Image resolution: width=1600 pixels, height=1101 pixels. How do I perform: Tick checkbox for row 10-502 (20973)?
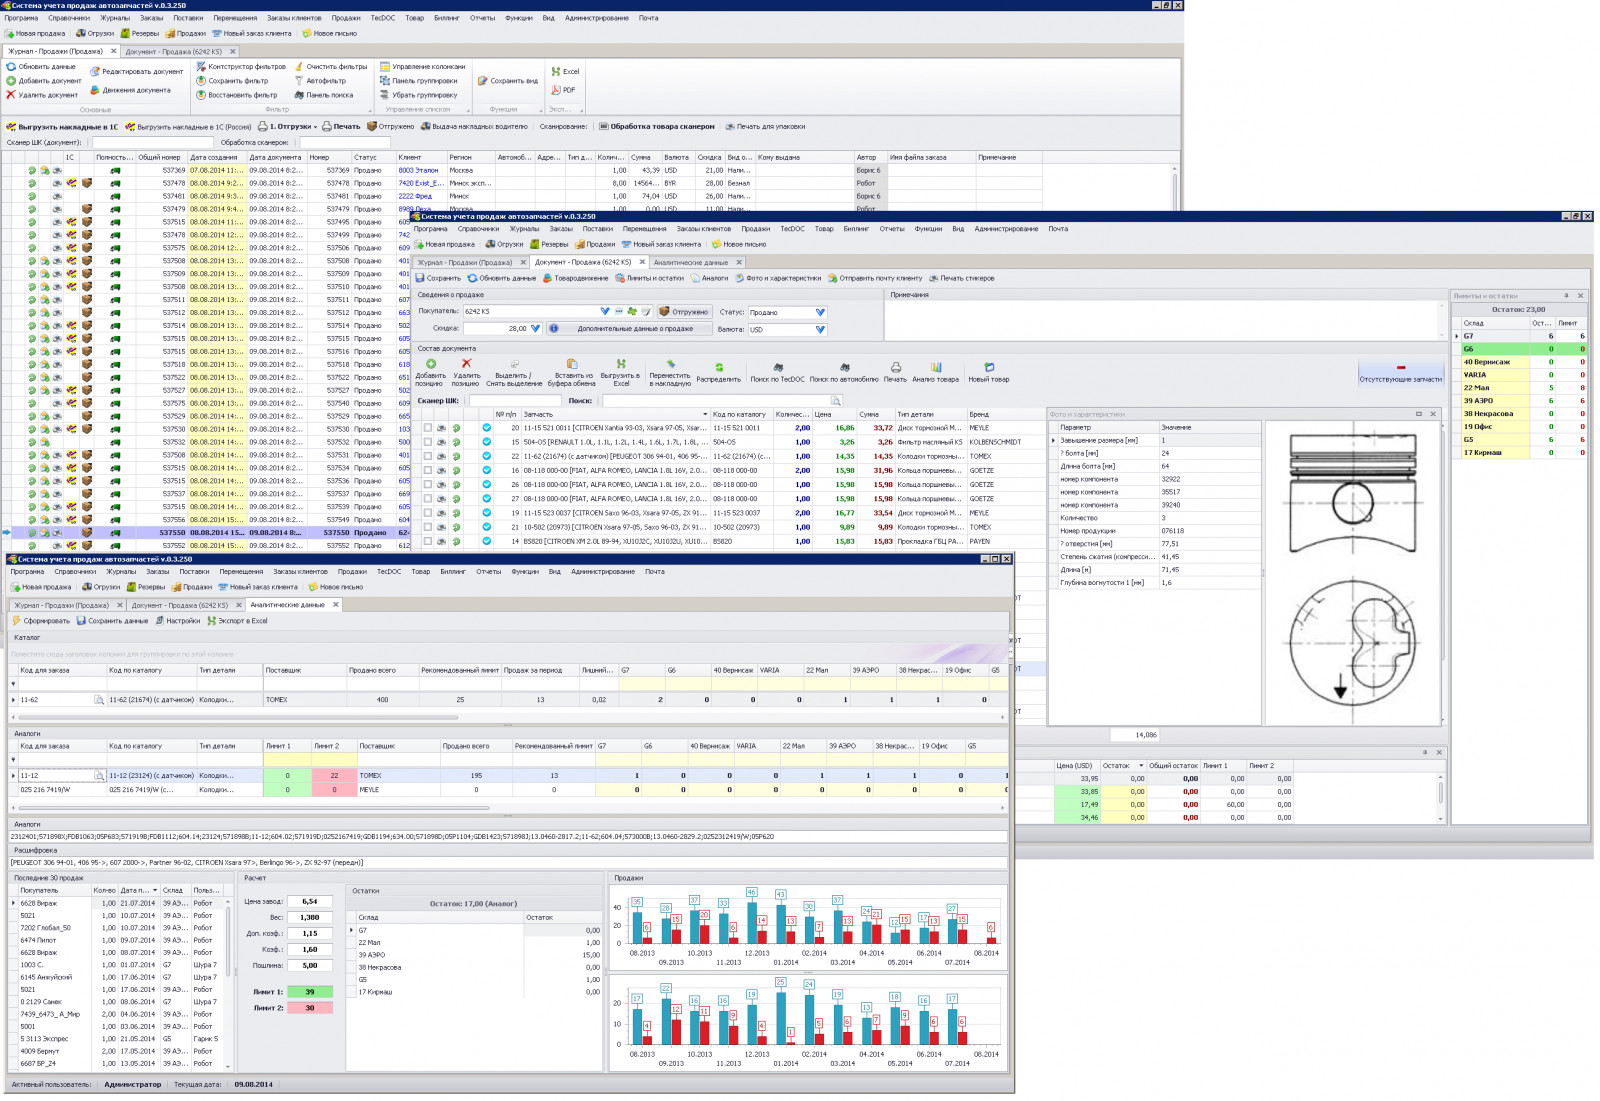(428, 527)
